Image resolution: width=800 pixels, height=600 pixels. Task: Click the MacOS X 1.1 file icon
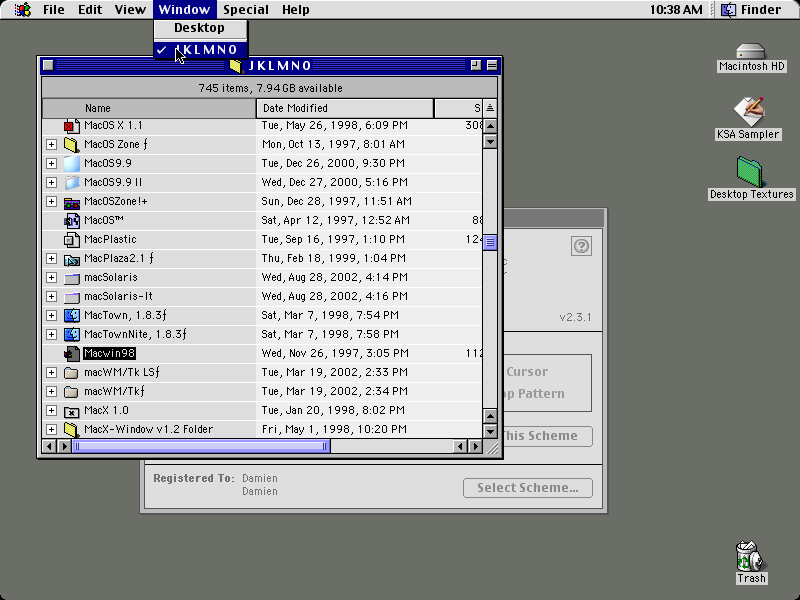71,126
